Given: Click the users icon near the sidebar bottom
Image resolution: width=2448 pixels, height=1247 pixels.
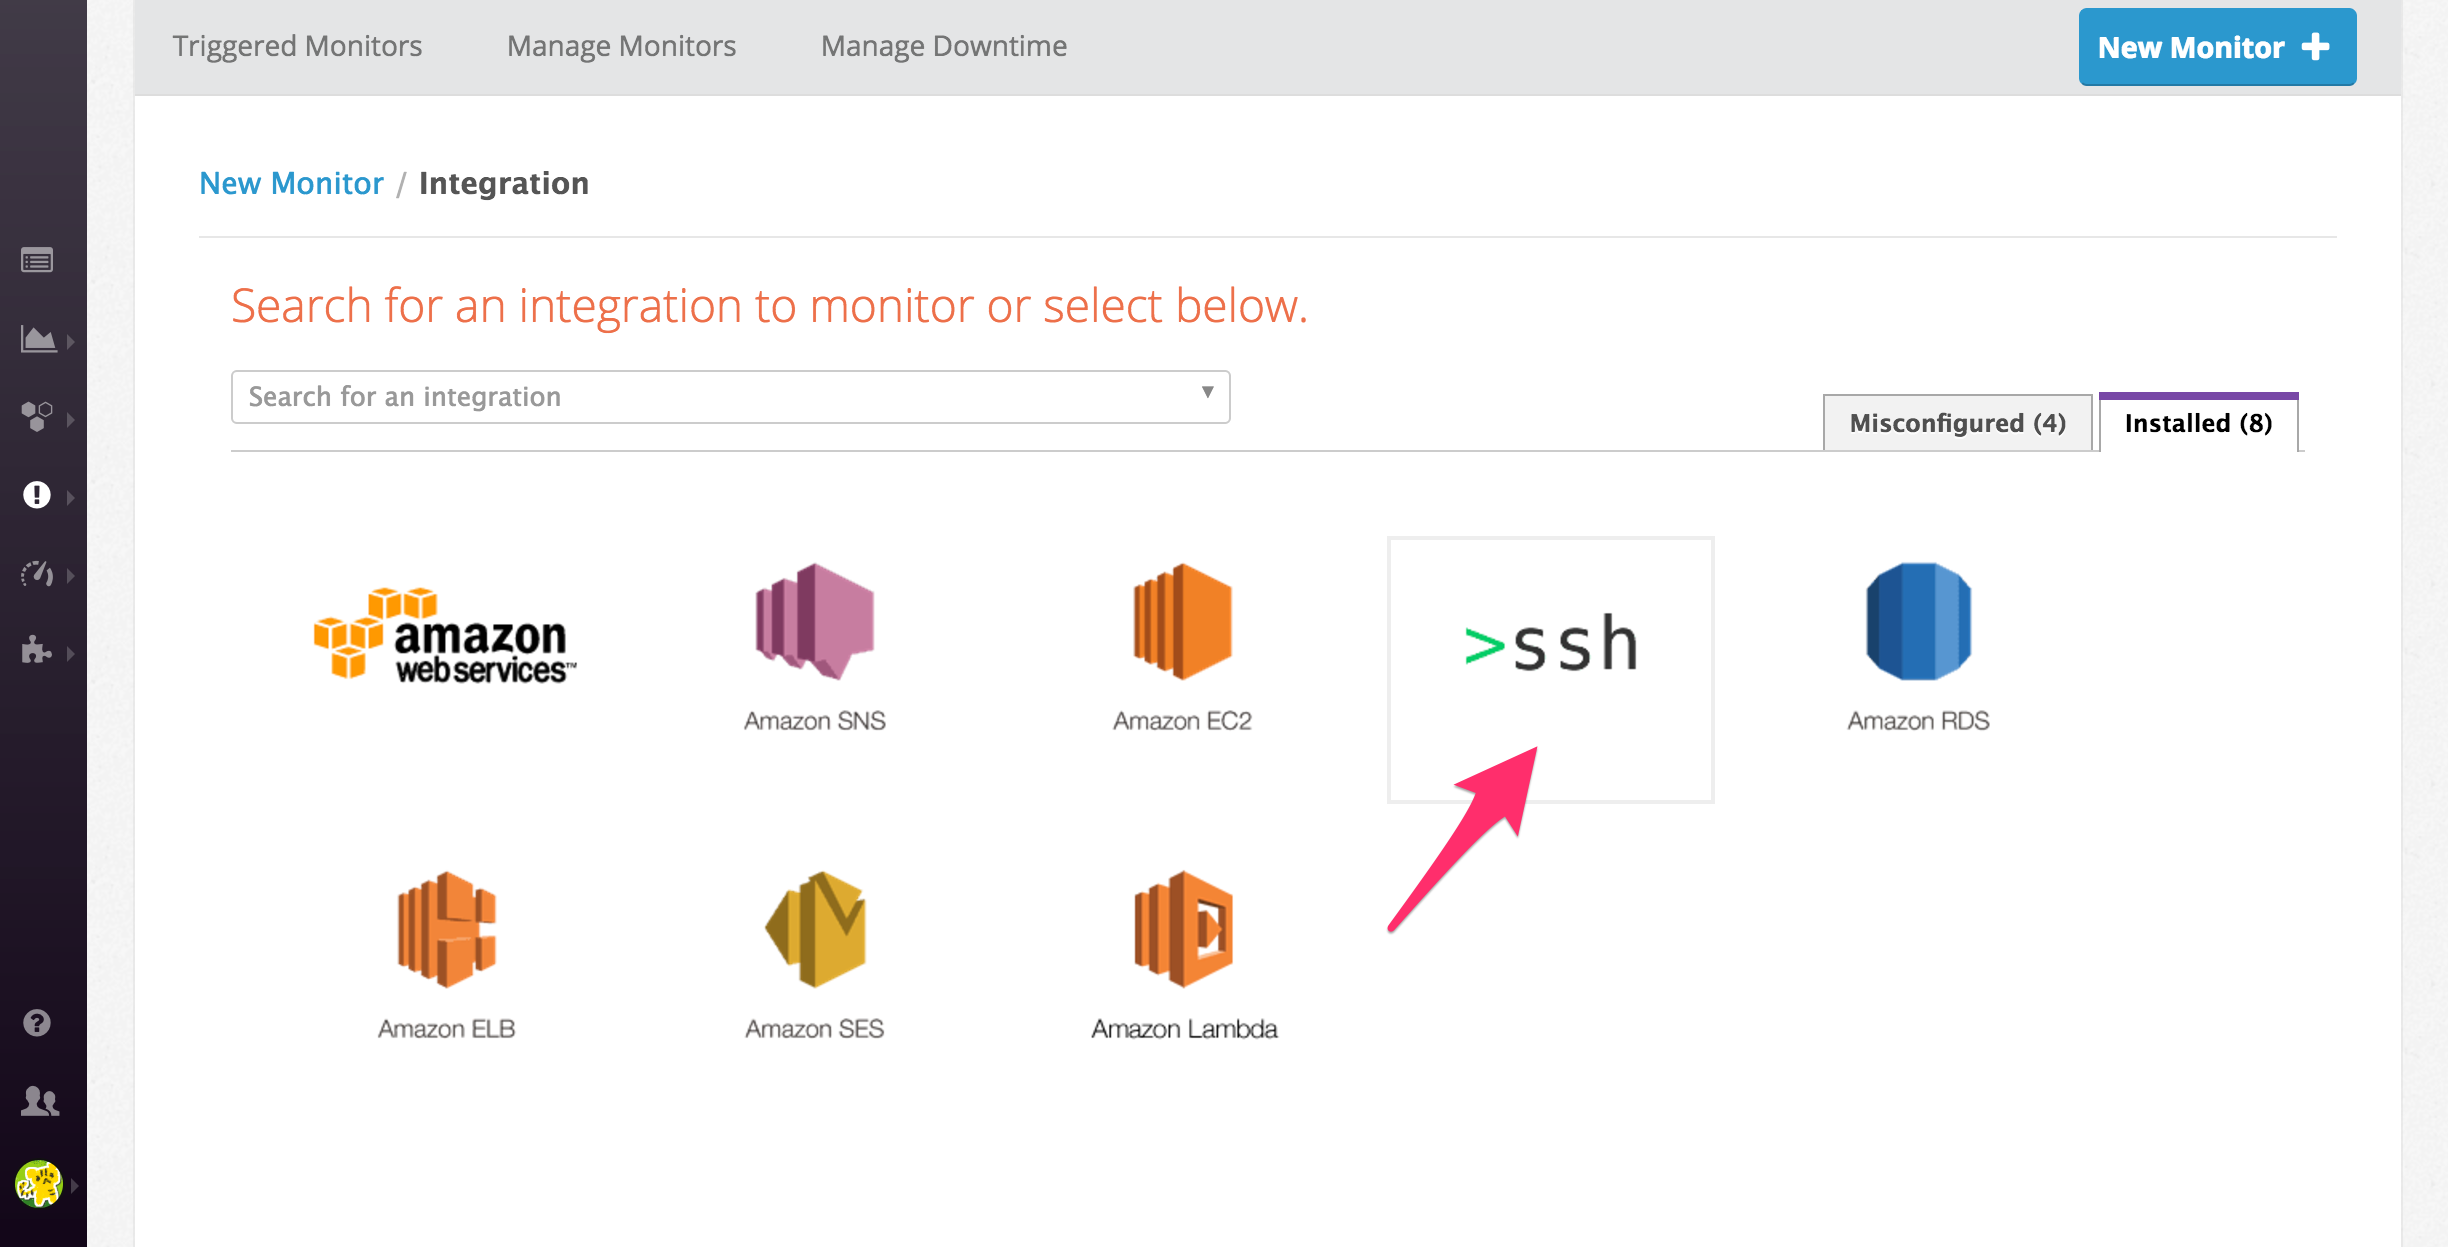Looking at the screenshot, I should (37, 1100).
